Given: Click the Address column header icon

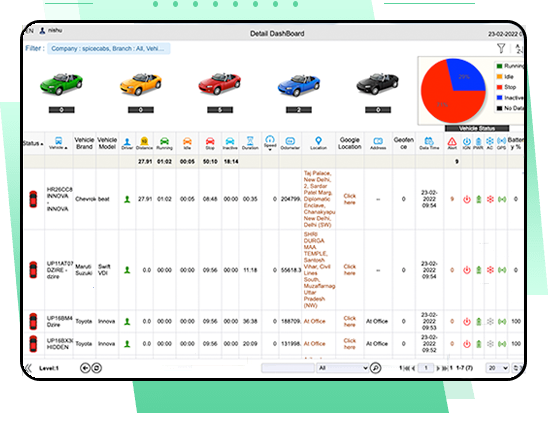Looking at the screenshot, I should (x=378, y=141).
